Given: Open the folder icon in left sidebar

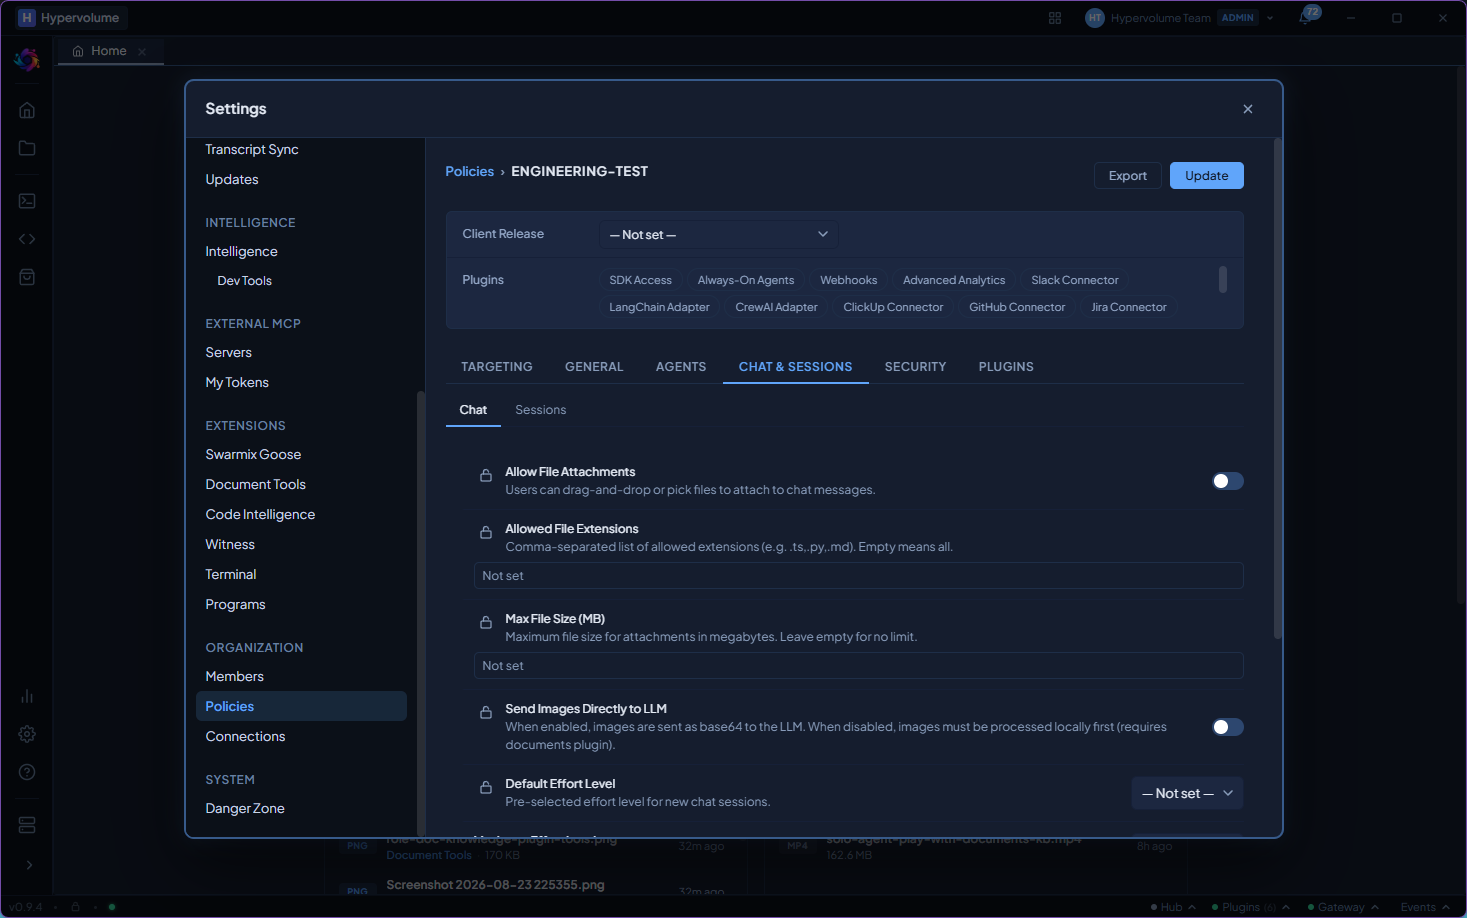Looking at the screenshot, I should [x=27, y=148].
